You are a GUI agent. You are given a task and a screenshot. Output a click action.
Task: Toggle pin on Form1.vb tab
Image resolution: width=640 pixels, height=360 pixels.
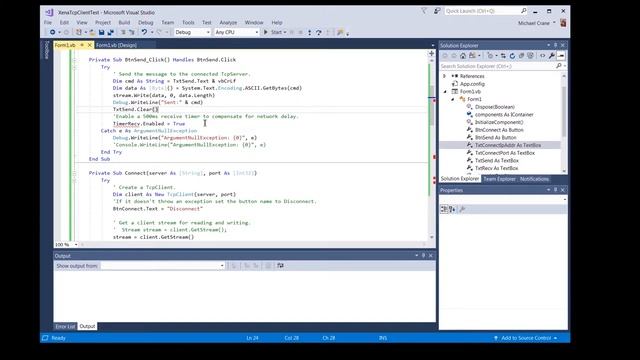(x=82, y=45)
